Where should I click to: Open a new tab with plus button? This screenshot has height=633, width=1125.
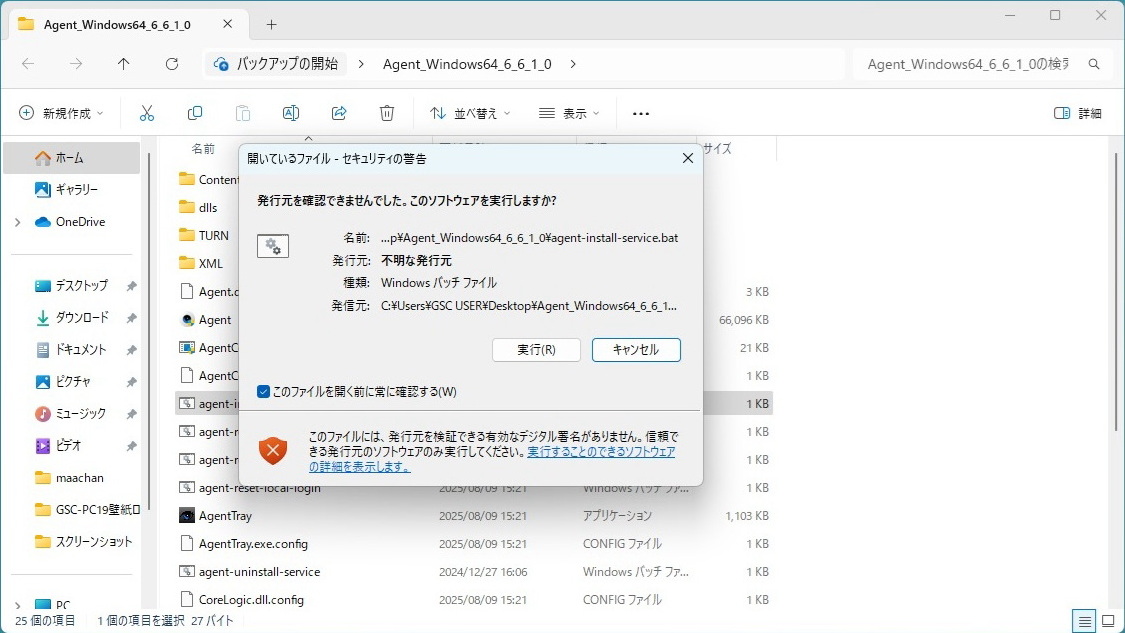click(x=271, y=24)
